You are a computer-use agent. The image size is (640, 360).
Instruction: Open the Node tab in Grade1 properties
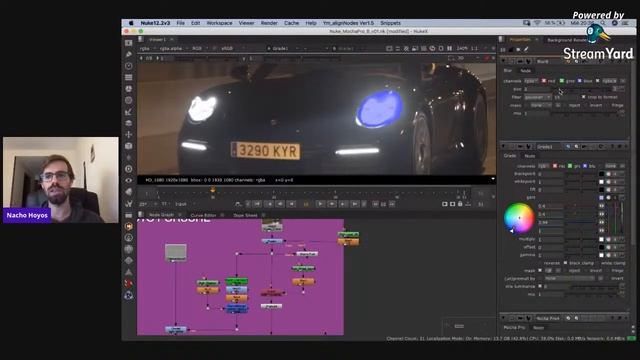[x=530, y=156]
